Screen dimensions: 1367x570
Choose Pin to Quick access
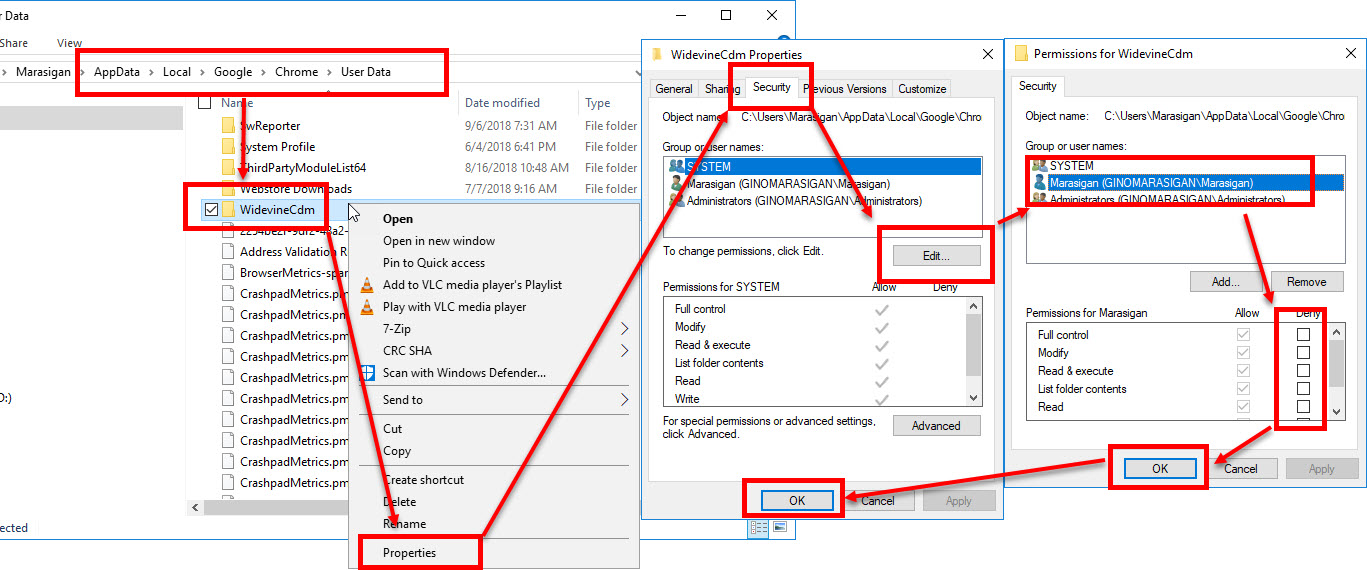tap(434, 263)
